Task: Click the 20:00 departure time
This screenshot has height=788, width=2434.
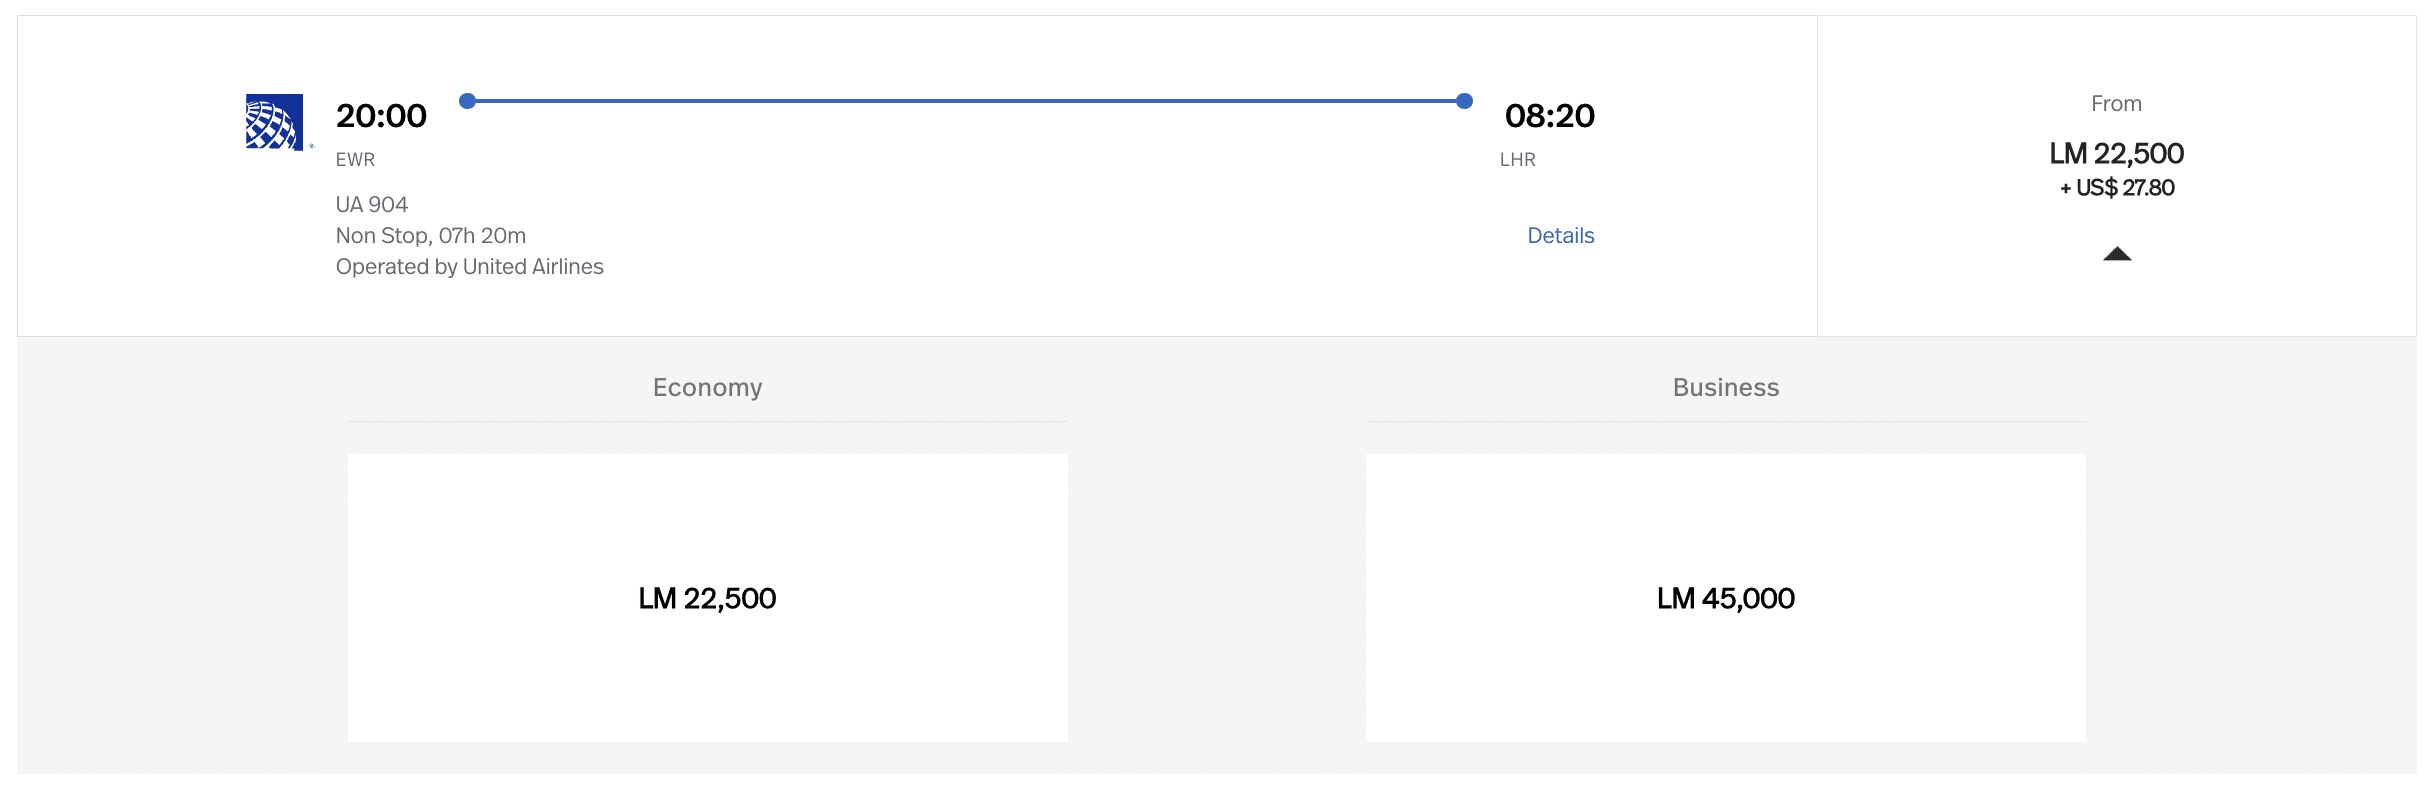Action: click(381, 116)
